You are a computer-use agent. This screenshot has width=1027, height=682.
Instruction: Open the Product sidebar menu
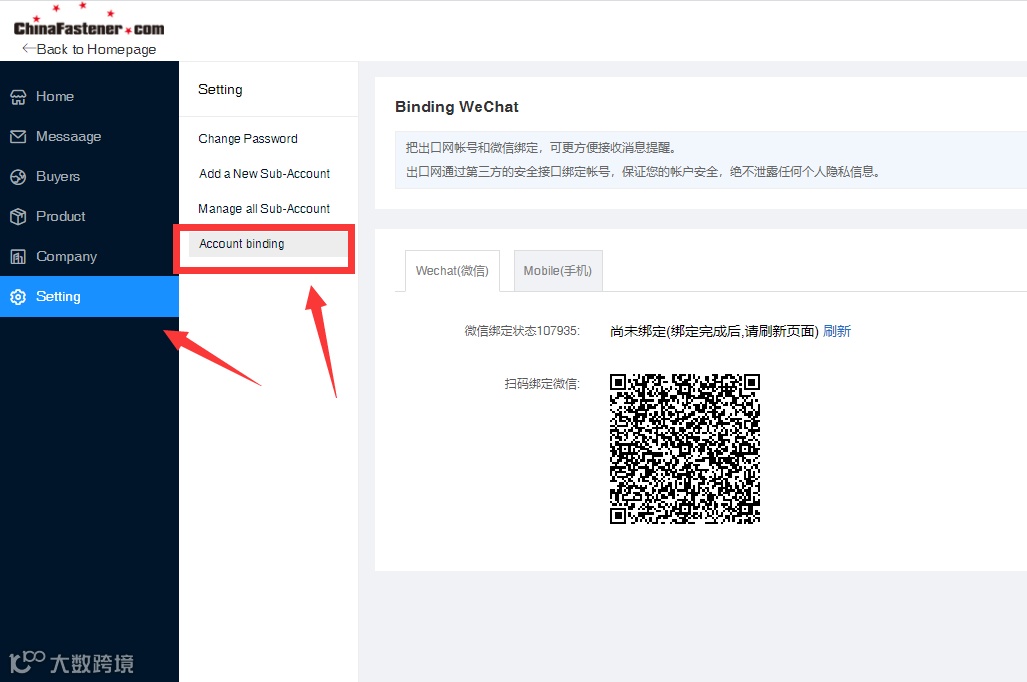coord(89,216)
